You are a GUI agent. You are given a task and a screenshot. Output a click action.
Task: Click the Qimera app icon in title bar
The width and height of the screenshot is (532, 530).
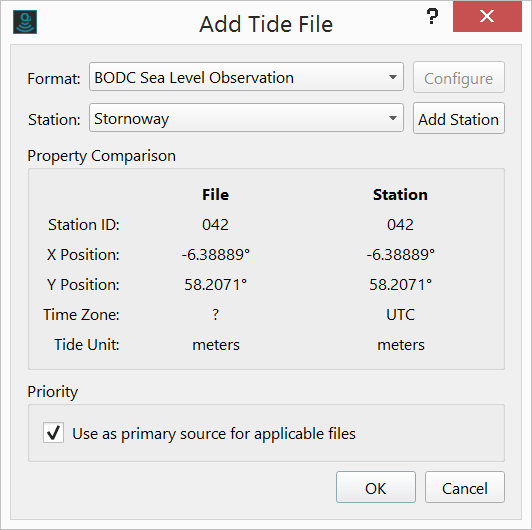pos(25,22)
